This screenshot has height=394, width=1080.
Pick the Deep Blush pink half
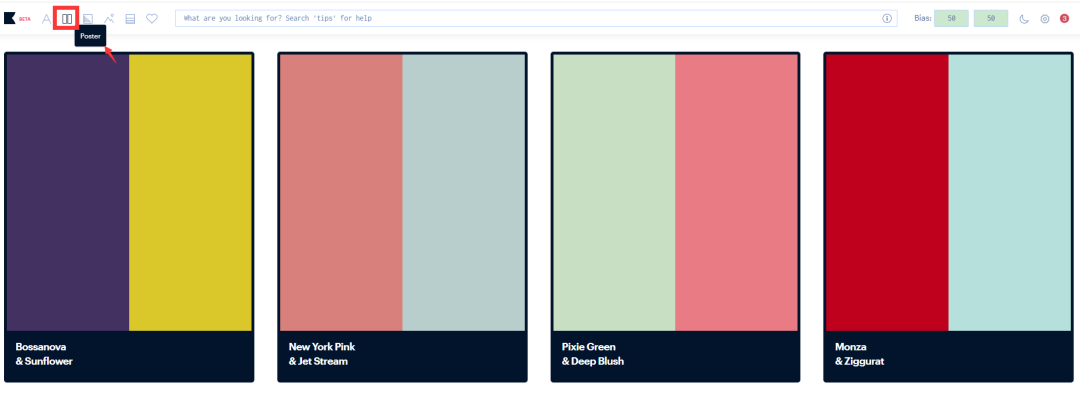[736, 192]
